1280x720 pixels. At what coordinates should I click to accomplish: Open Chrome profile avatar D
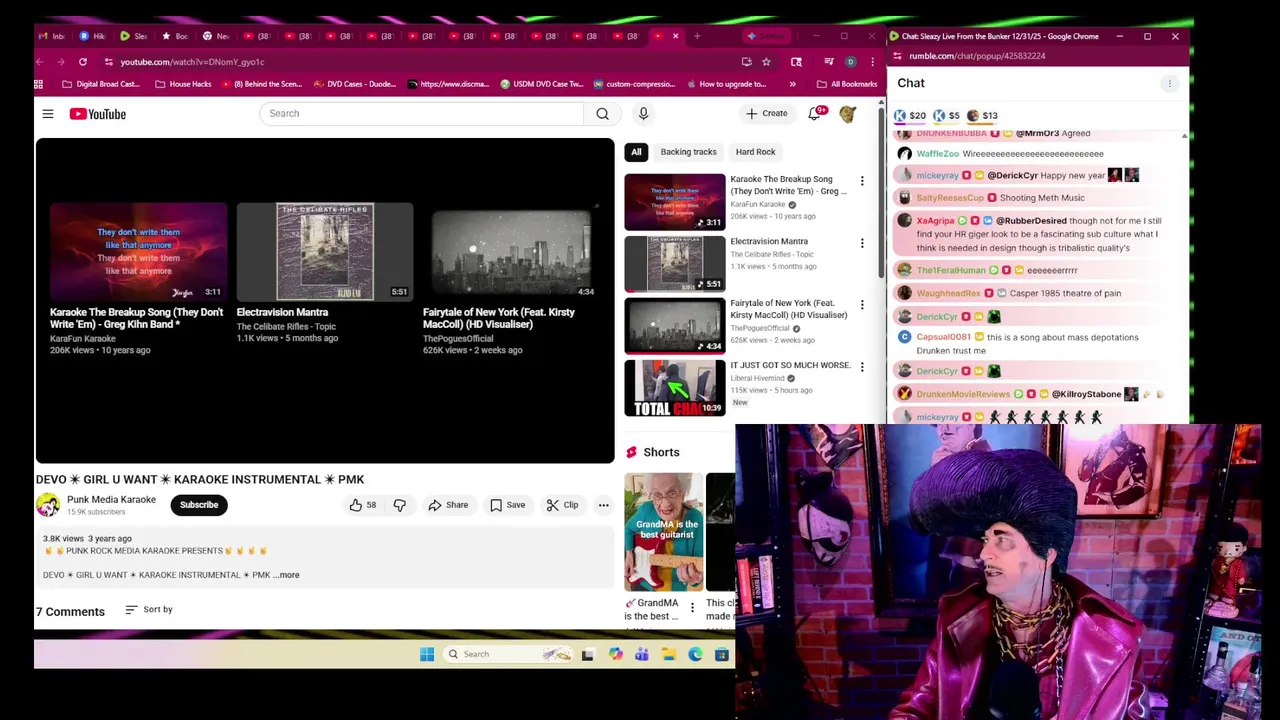850,62
